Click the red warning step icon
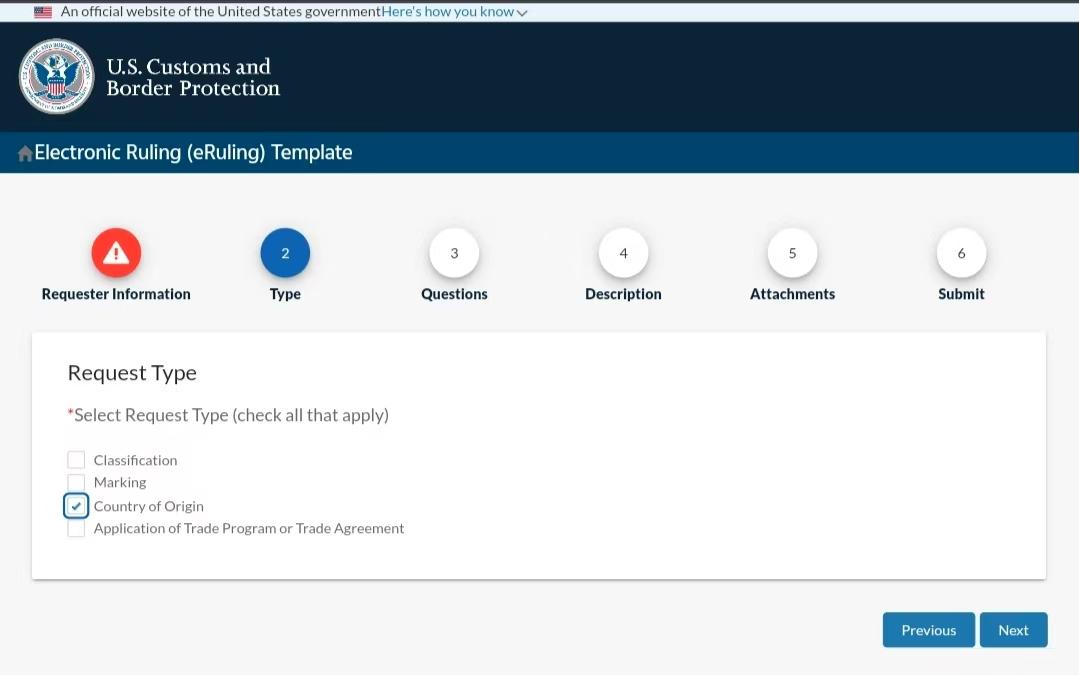This screenshot has height=675, width=1080. [116, 253]
